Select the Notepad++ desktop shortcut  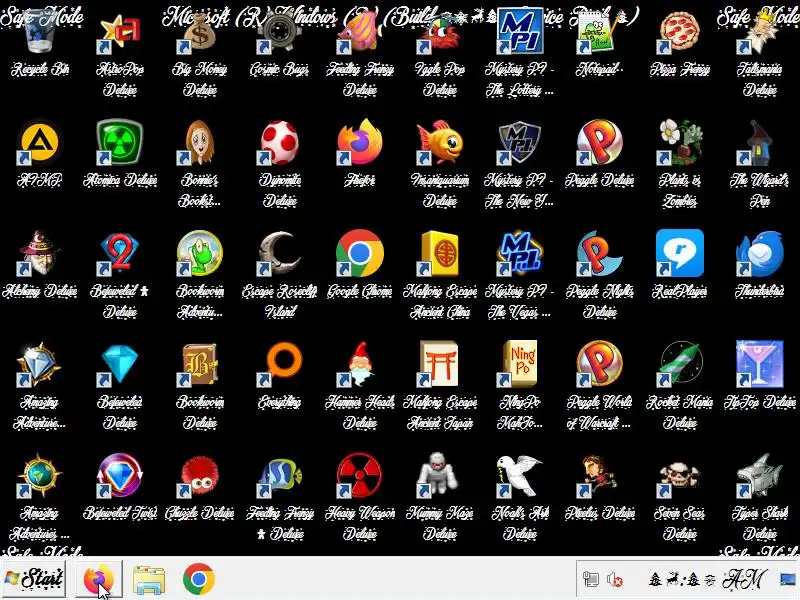(x=599, y=33)
